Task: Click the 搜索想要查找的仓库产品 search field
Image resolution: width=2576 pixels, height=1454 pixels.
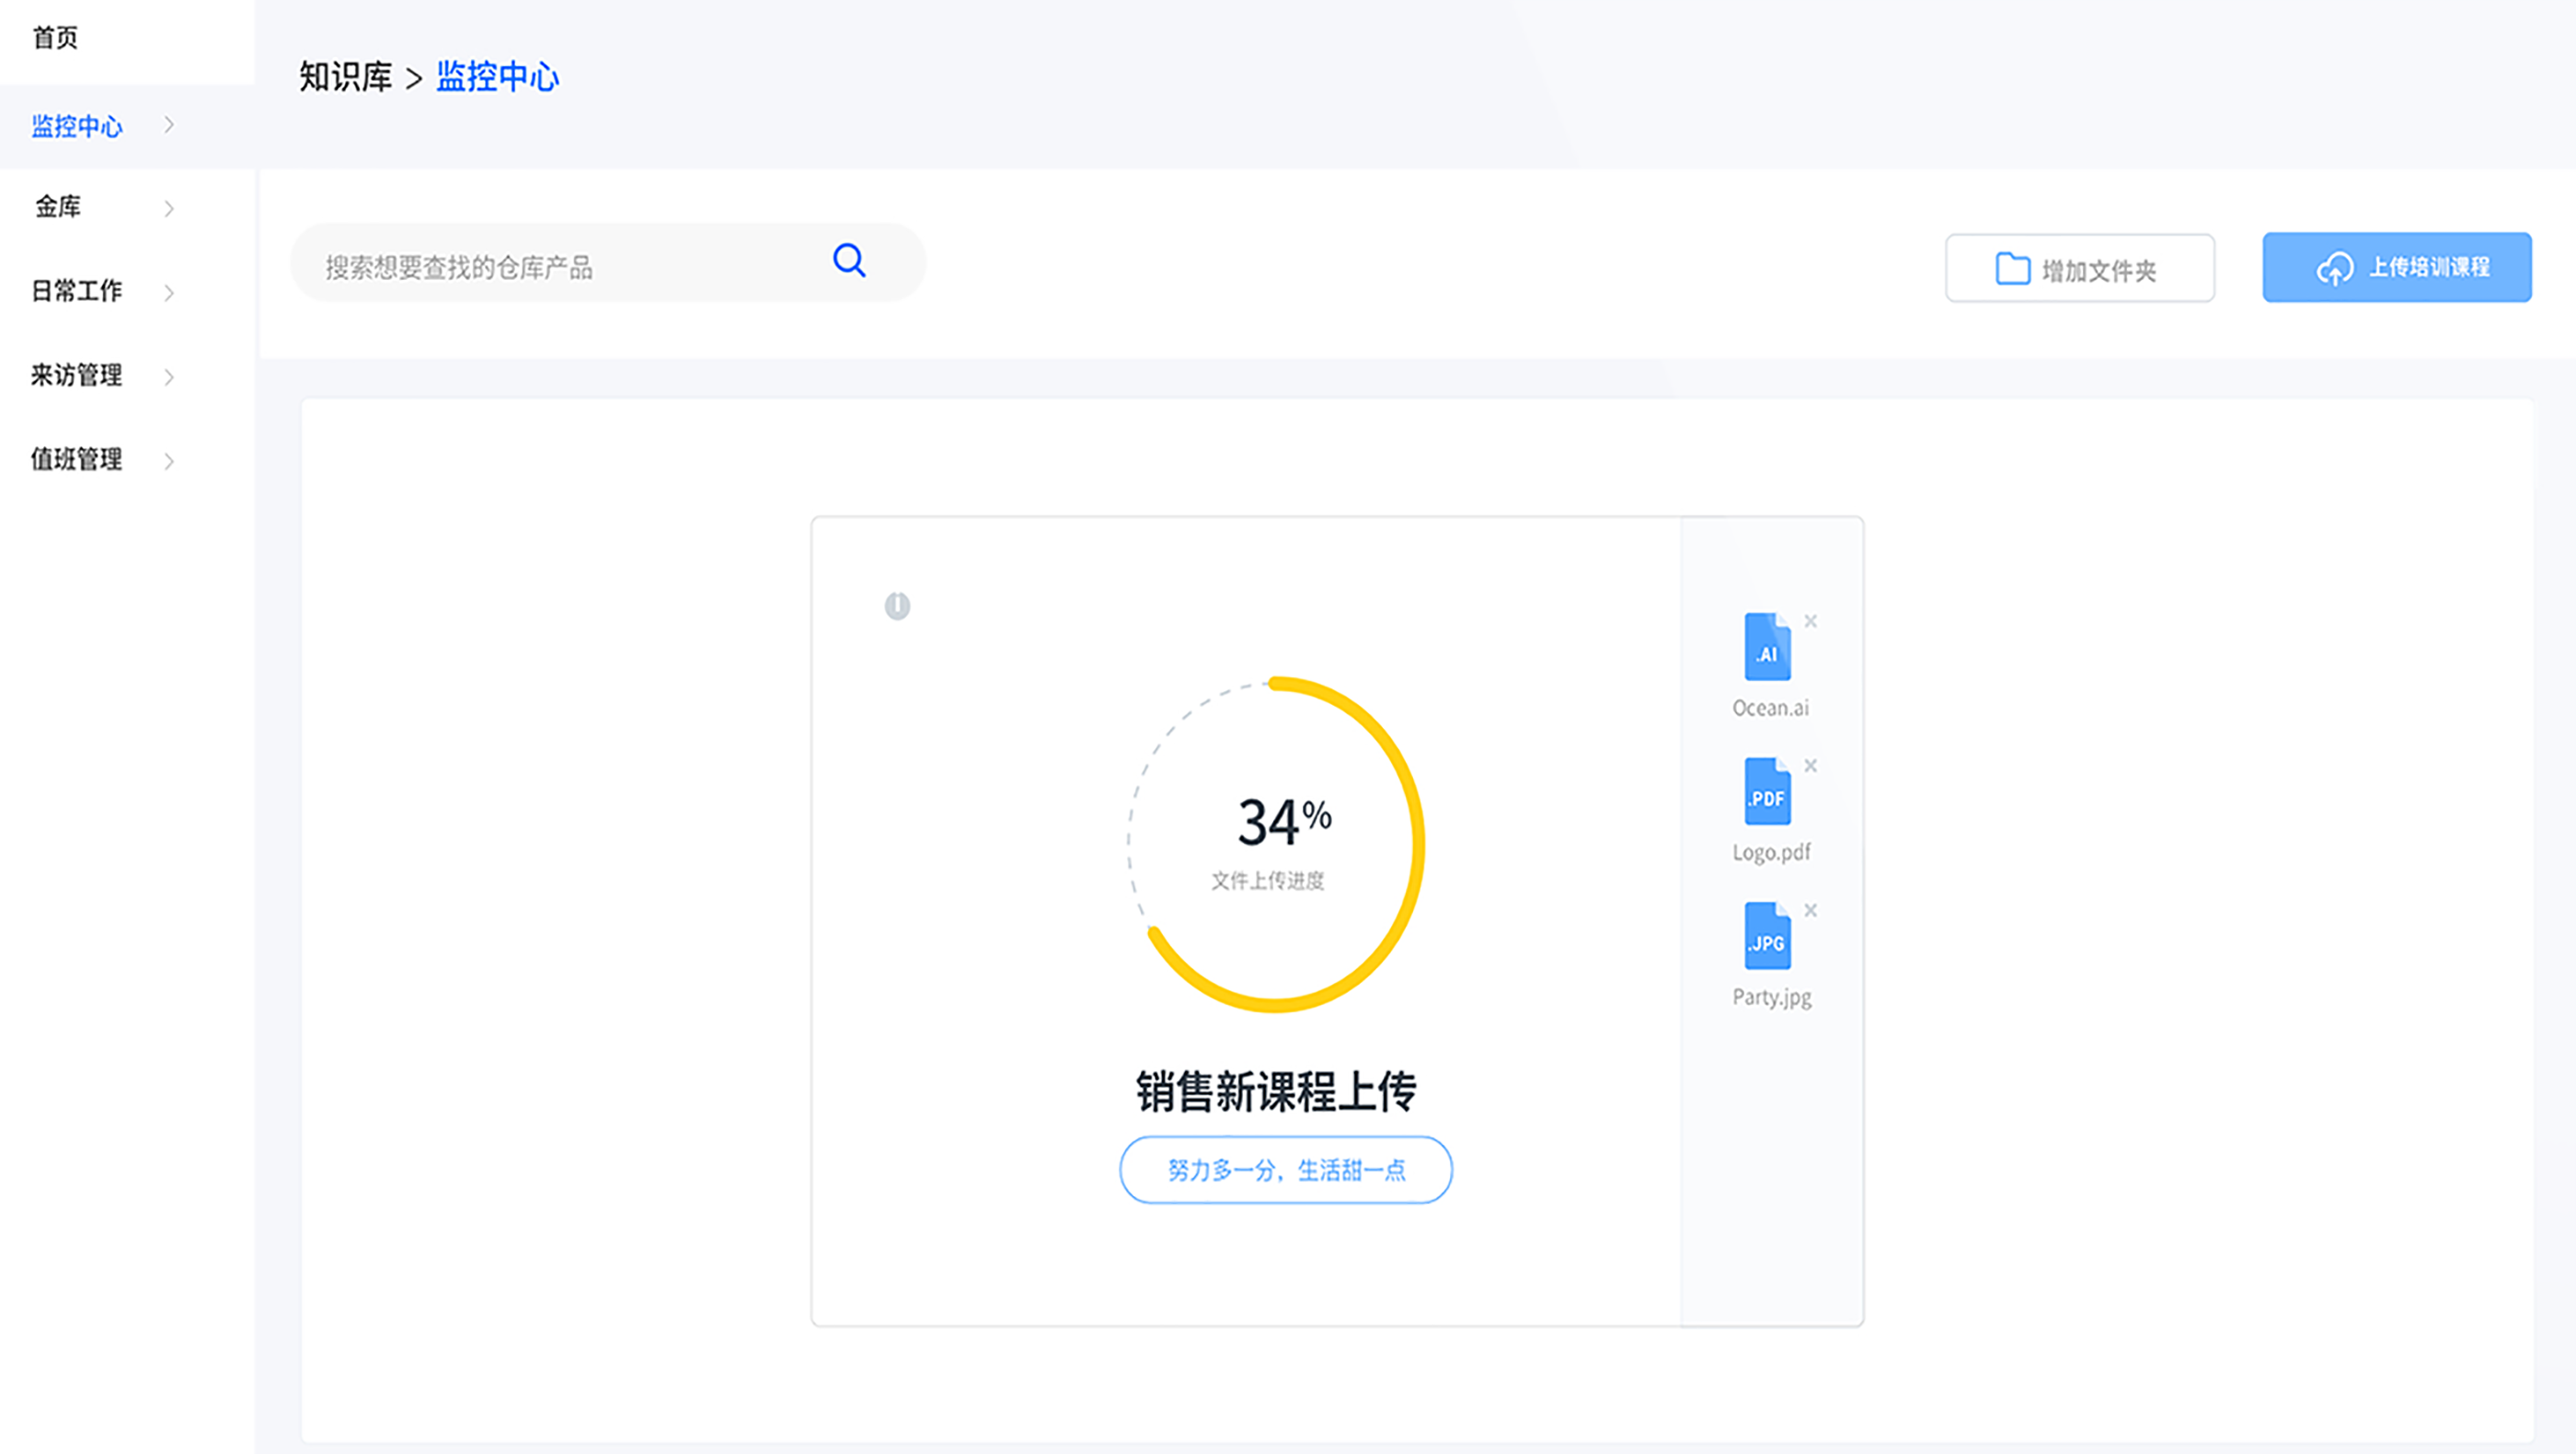Action: [560, 266]
